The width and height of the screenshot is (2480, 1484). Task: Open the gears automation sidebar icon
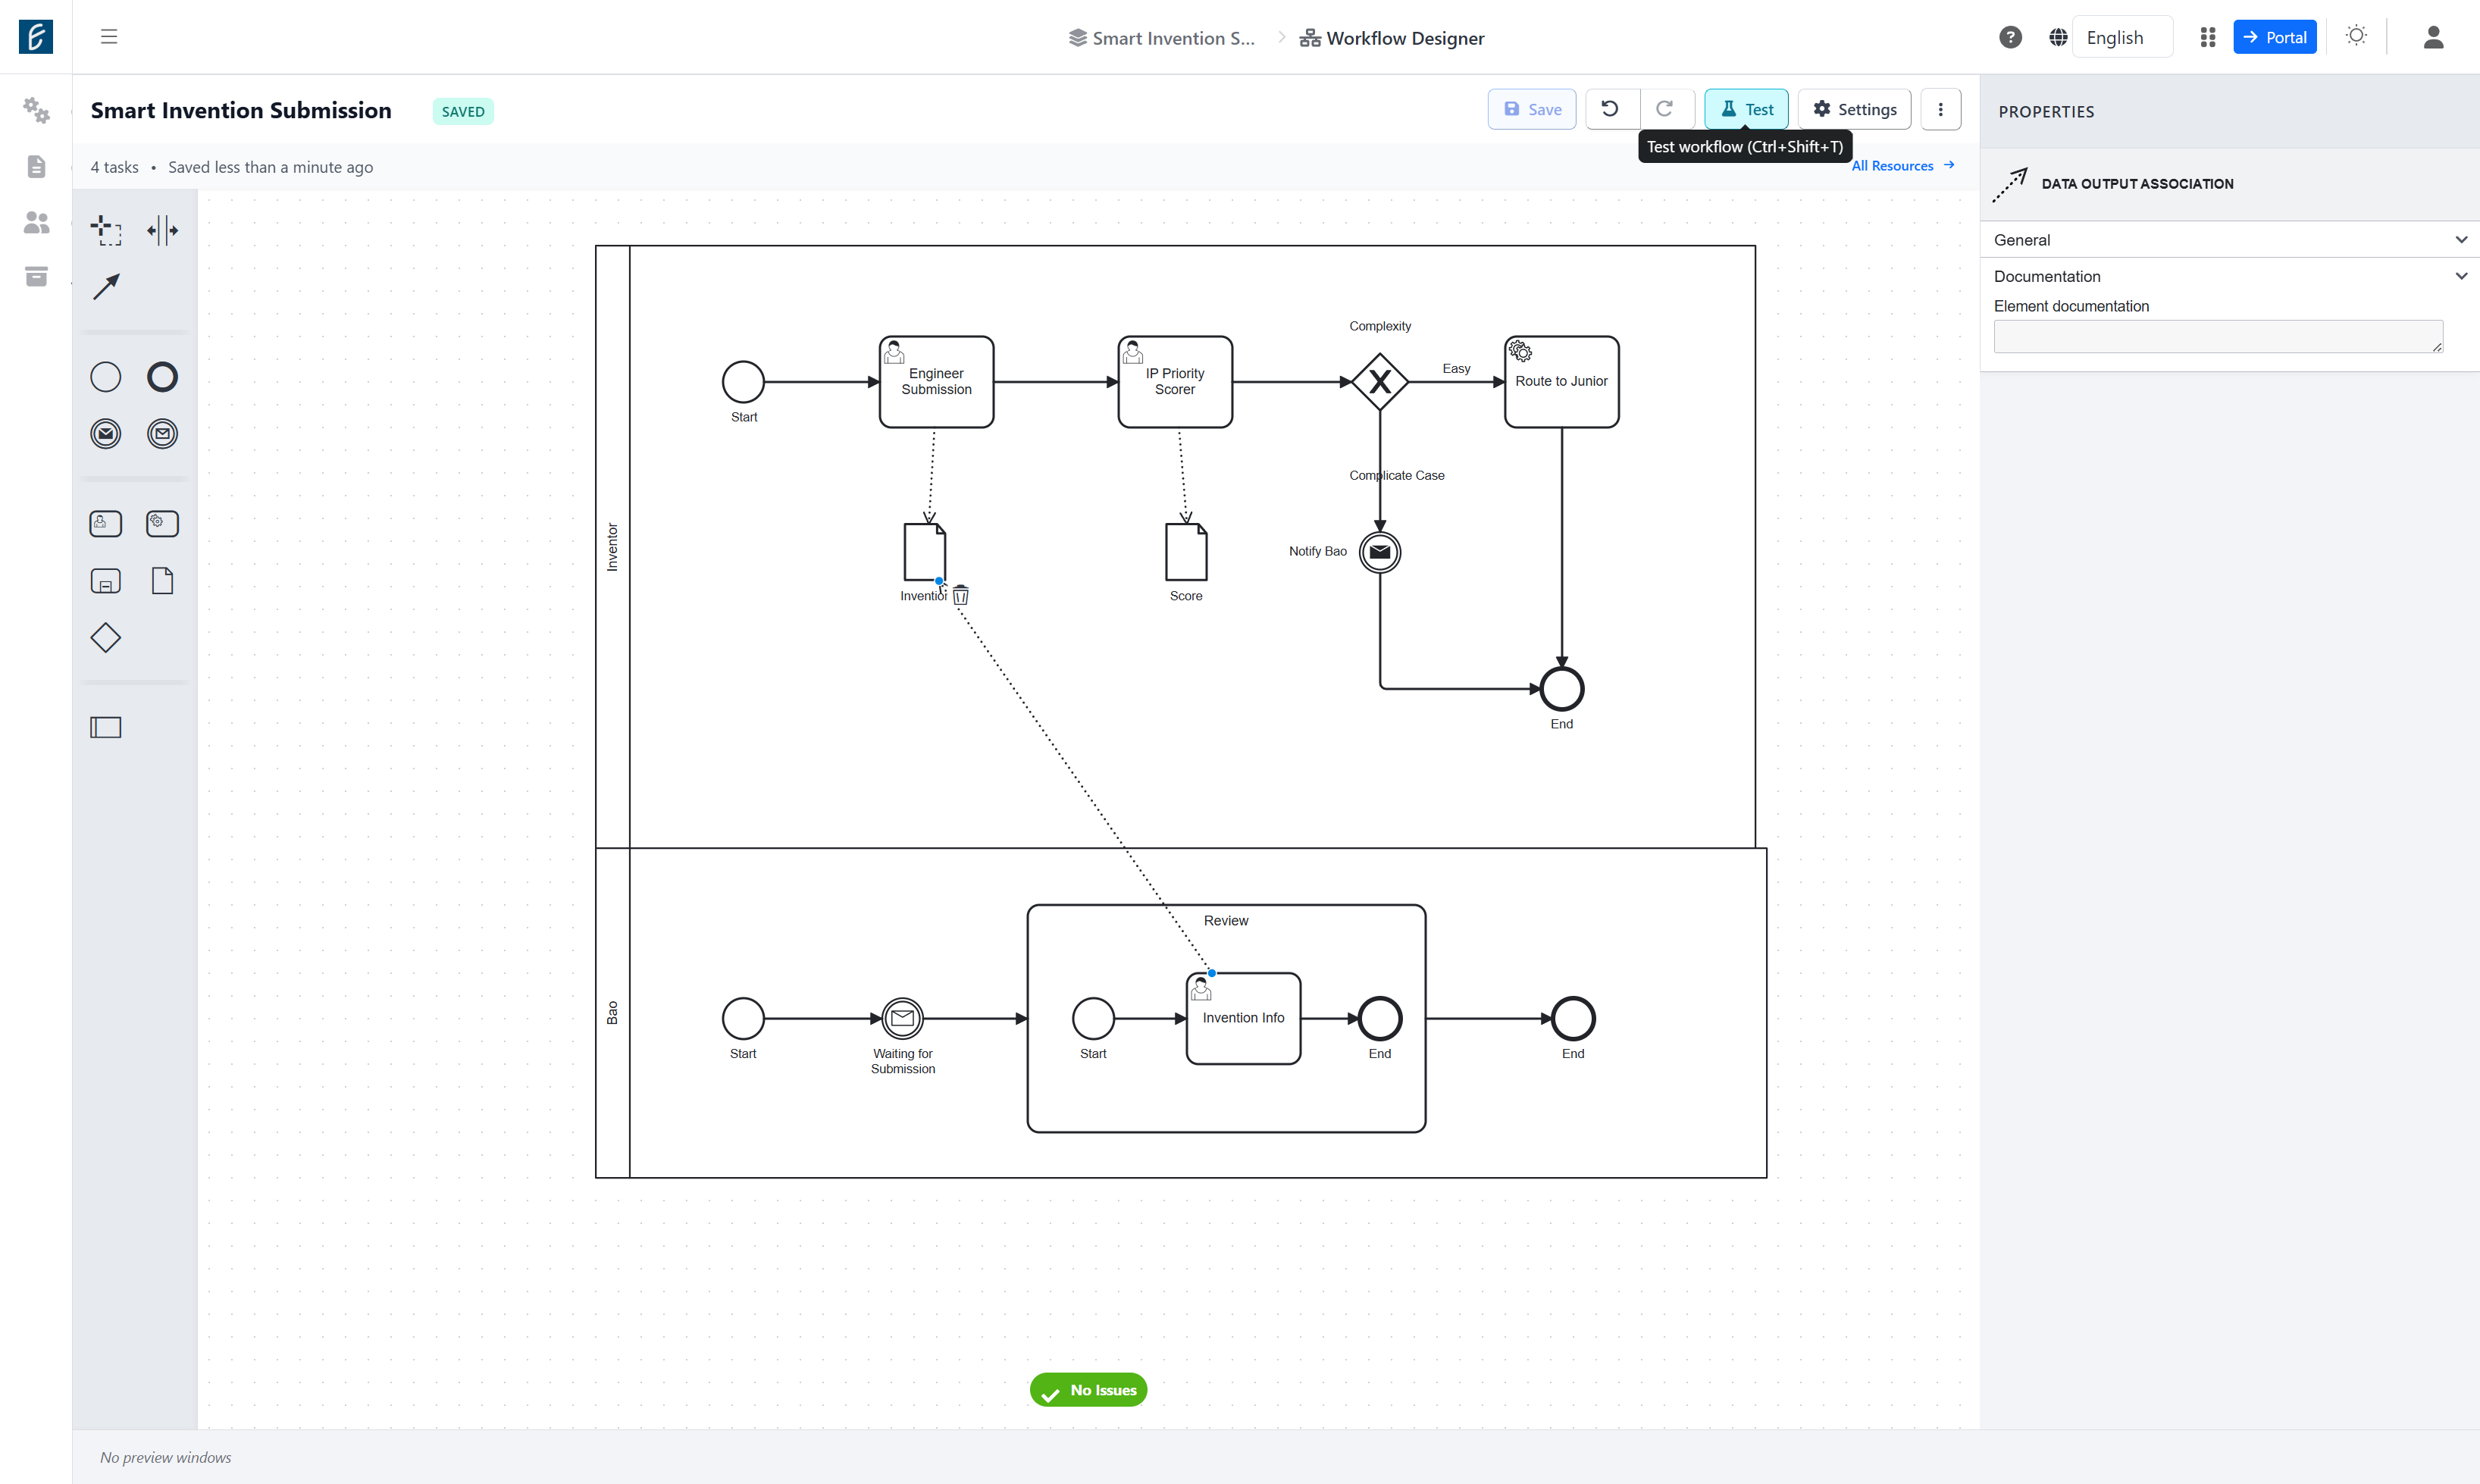click(36, 110)
